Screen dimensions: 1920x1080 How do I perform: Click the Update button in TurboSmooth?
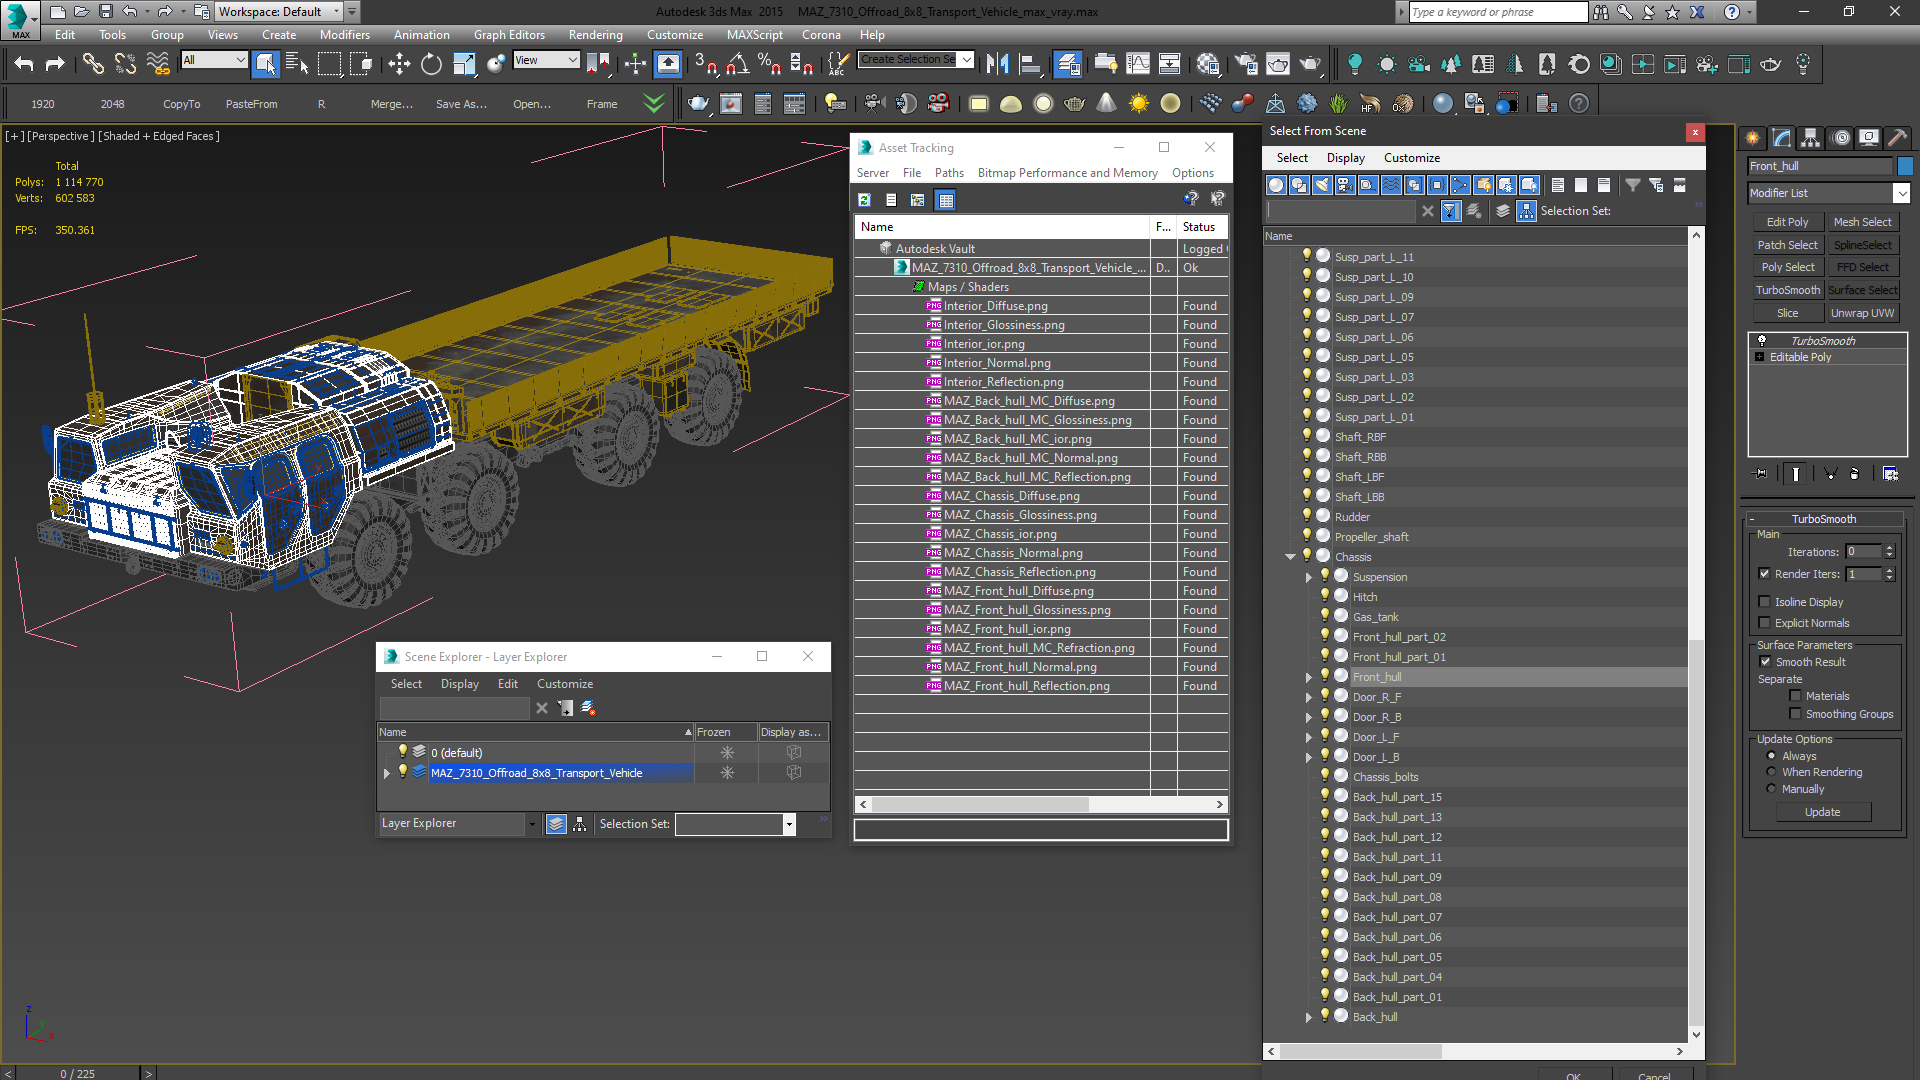(1822, 812)
